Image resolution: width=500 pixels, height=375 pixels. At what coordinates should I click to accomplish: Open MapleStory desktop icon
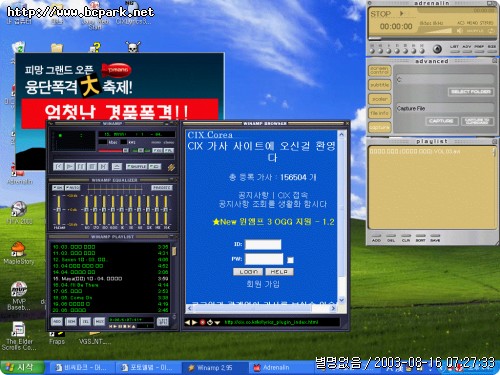click(x=18, y=253)
